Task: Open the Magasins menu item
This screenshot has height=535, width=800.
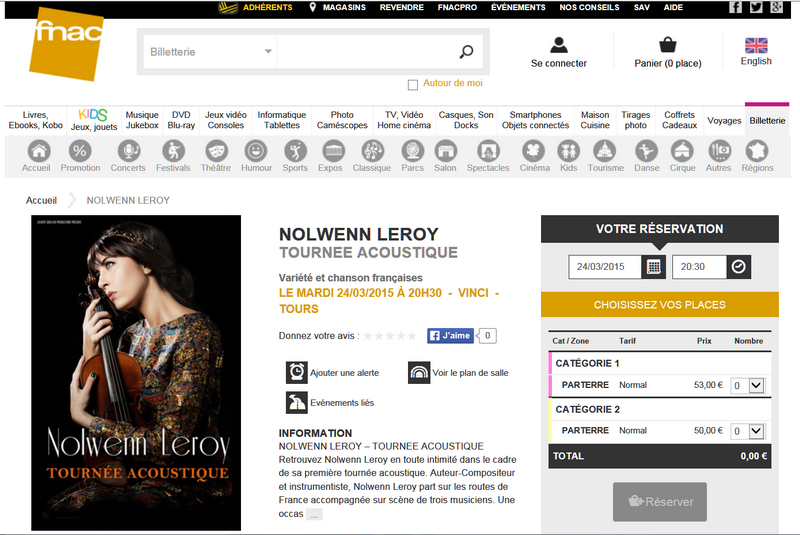Action: coord(344,7)
